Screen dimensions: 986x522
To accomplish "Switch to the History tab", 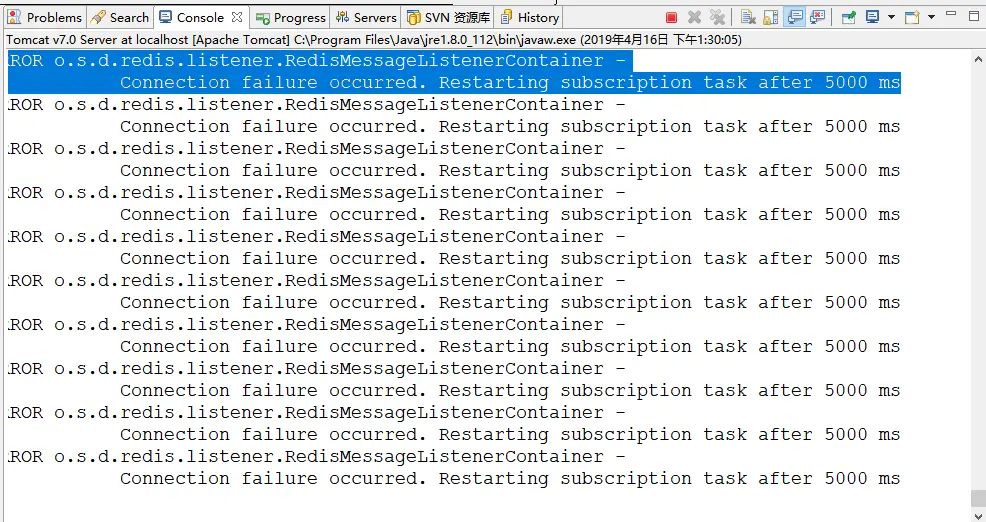I will coord(529,18).
